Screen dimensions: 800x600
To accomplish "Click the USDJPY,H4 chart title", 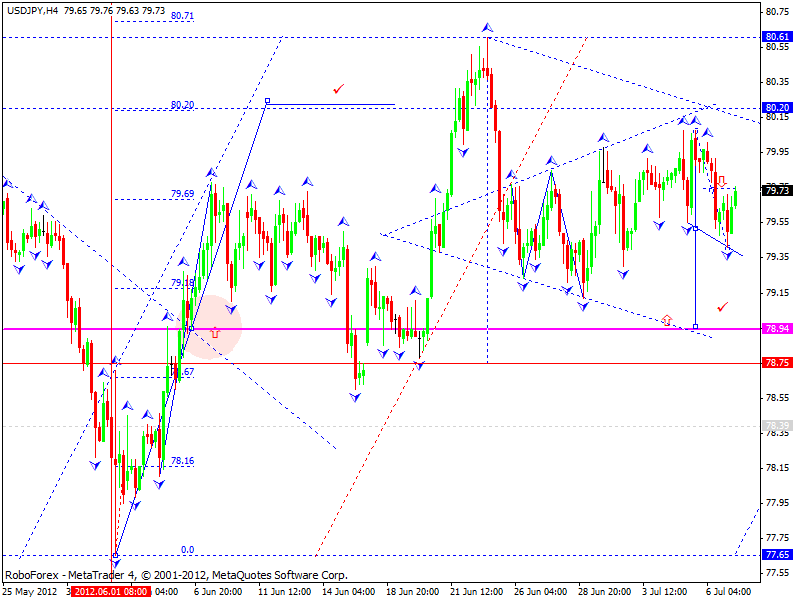I will 33,10.
